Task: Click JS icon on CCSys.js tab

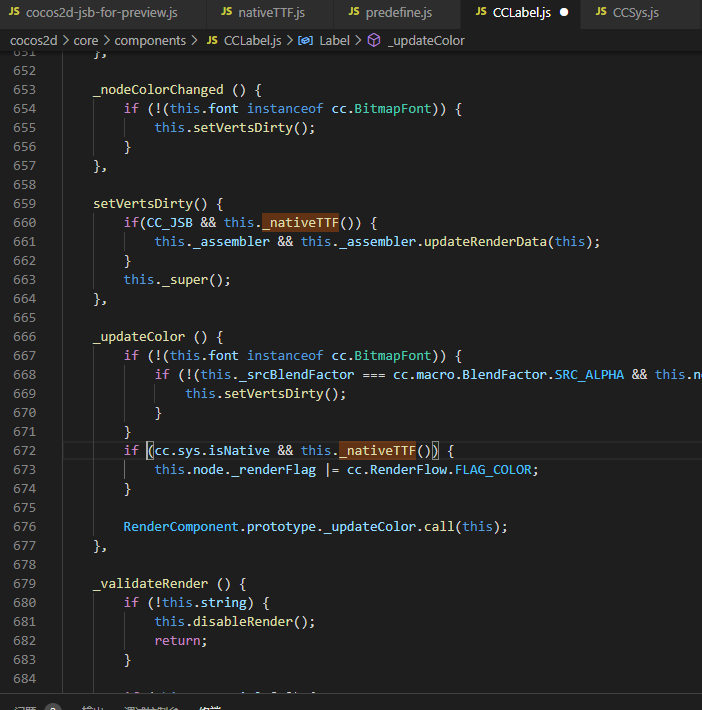Action: click(x=600, y=13)
